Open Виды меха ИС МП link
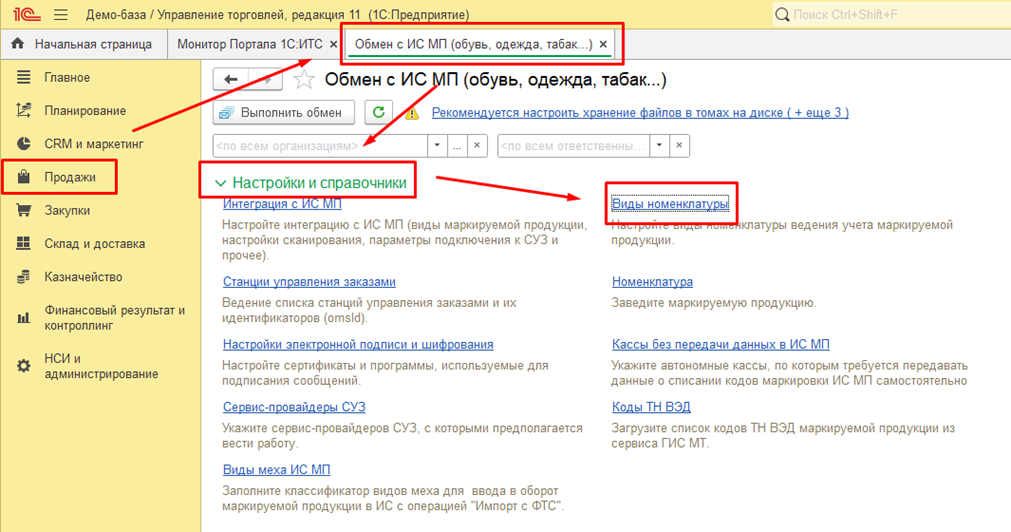The height and width of the screenshot is (532, 1011). (277, 469)
